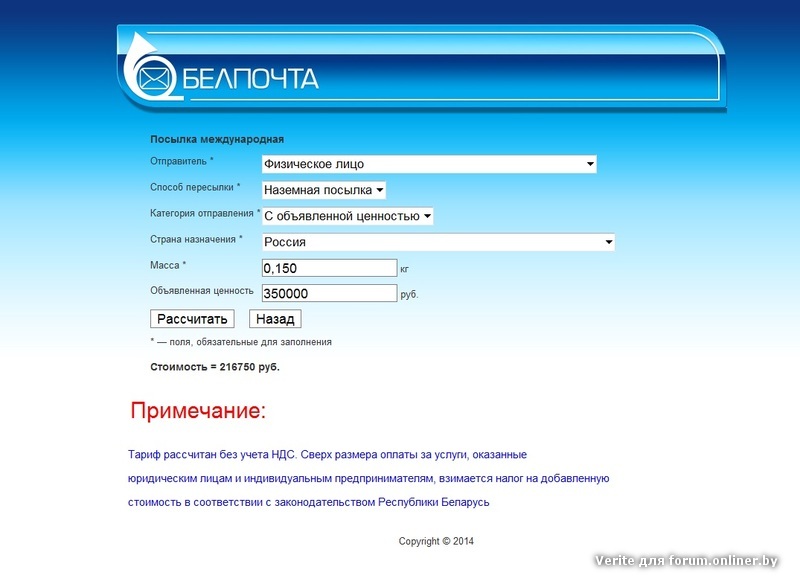
Task: Click the note line starting стоимость в соответствии
Action: coord(308,502)
